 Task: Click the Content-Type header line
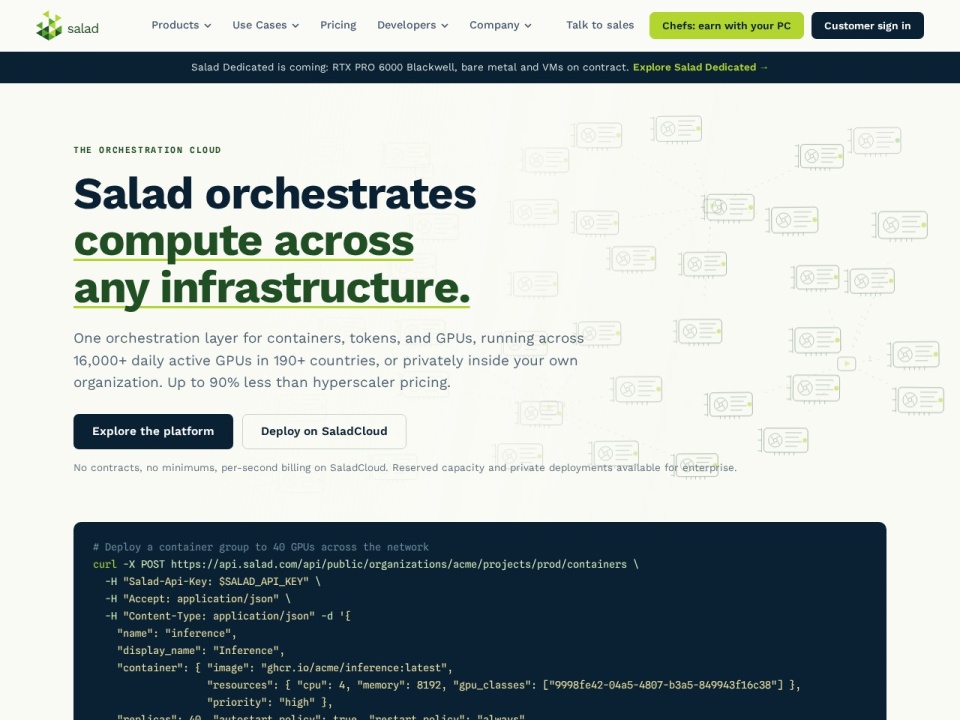[228, 616]
